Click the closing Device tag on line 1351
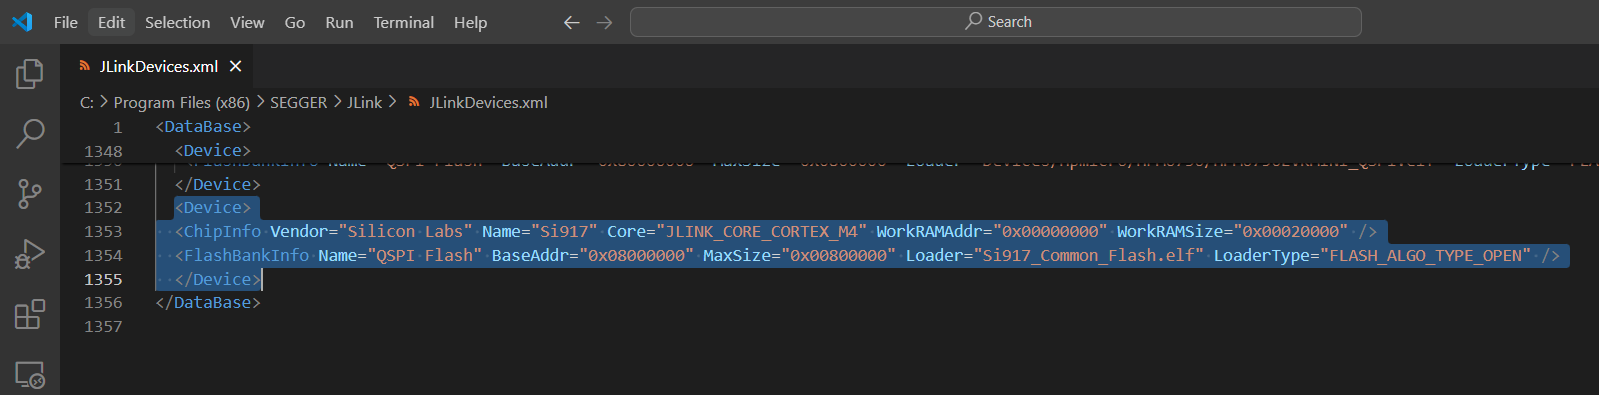This screenshot has width=1599, height=395. (217, 184)
